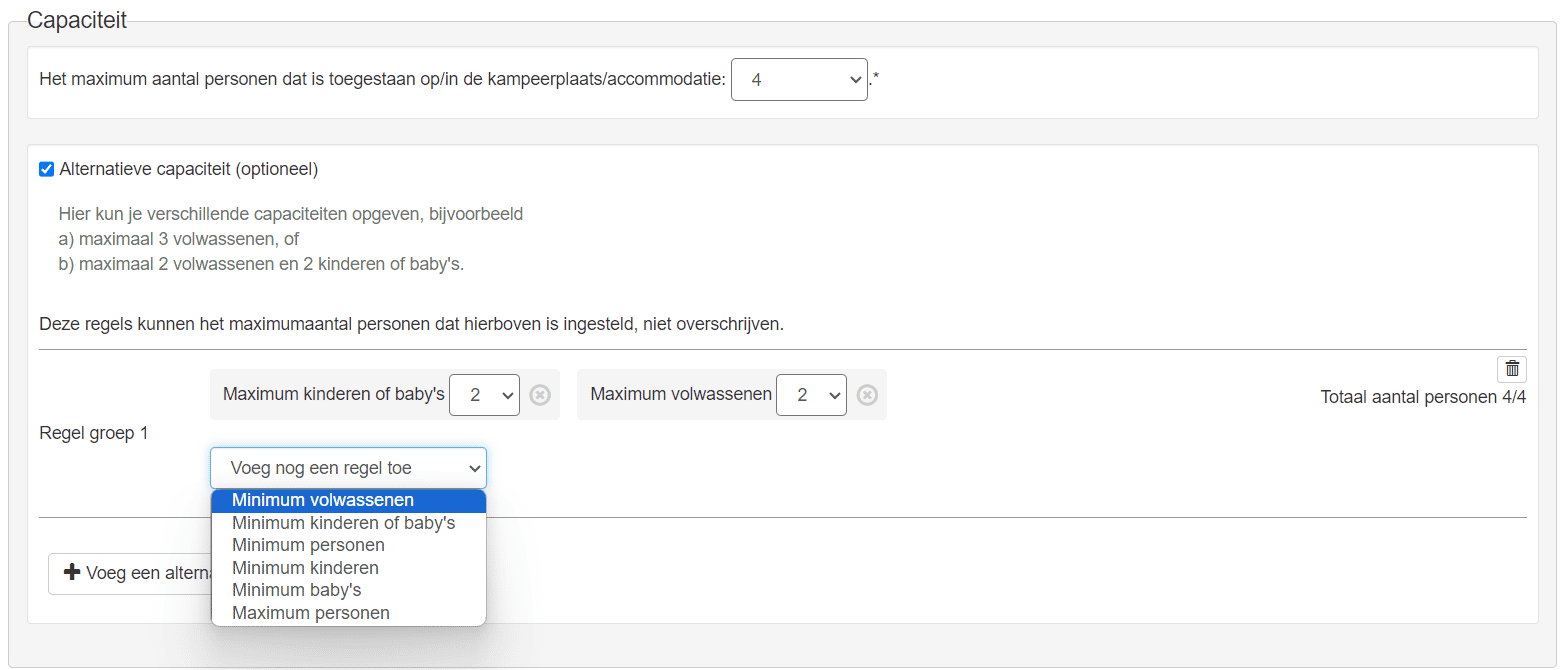Open the Maximum kinderen of baby's value dropdown
Image resolution: width=1567 pixels, height=670 pixels.
(484, 395)
